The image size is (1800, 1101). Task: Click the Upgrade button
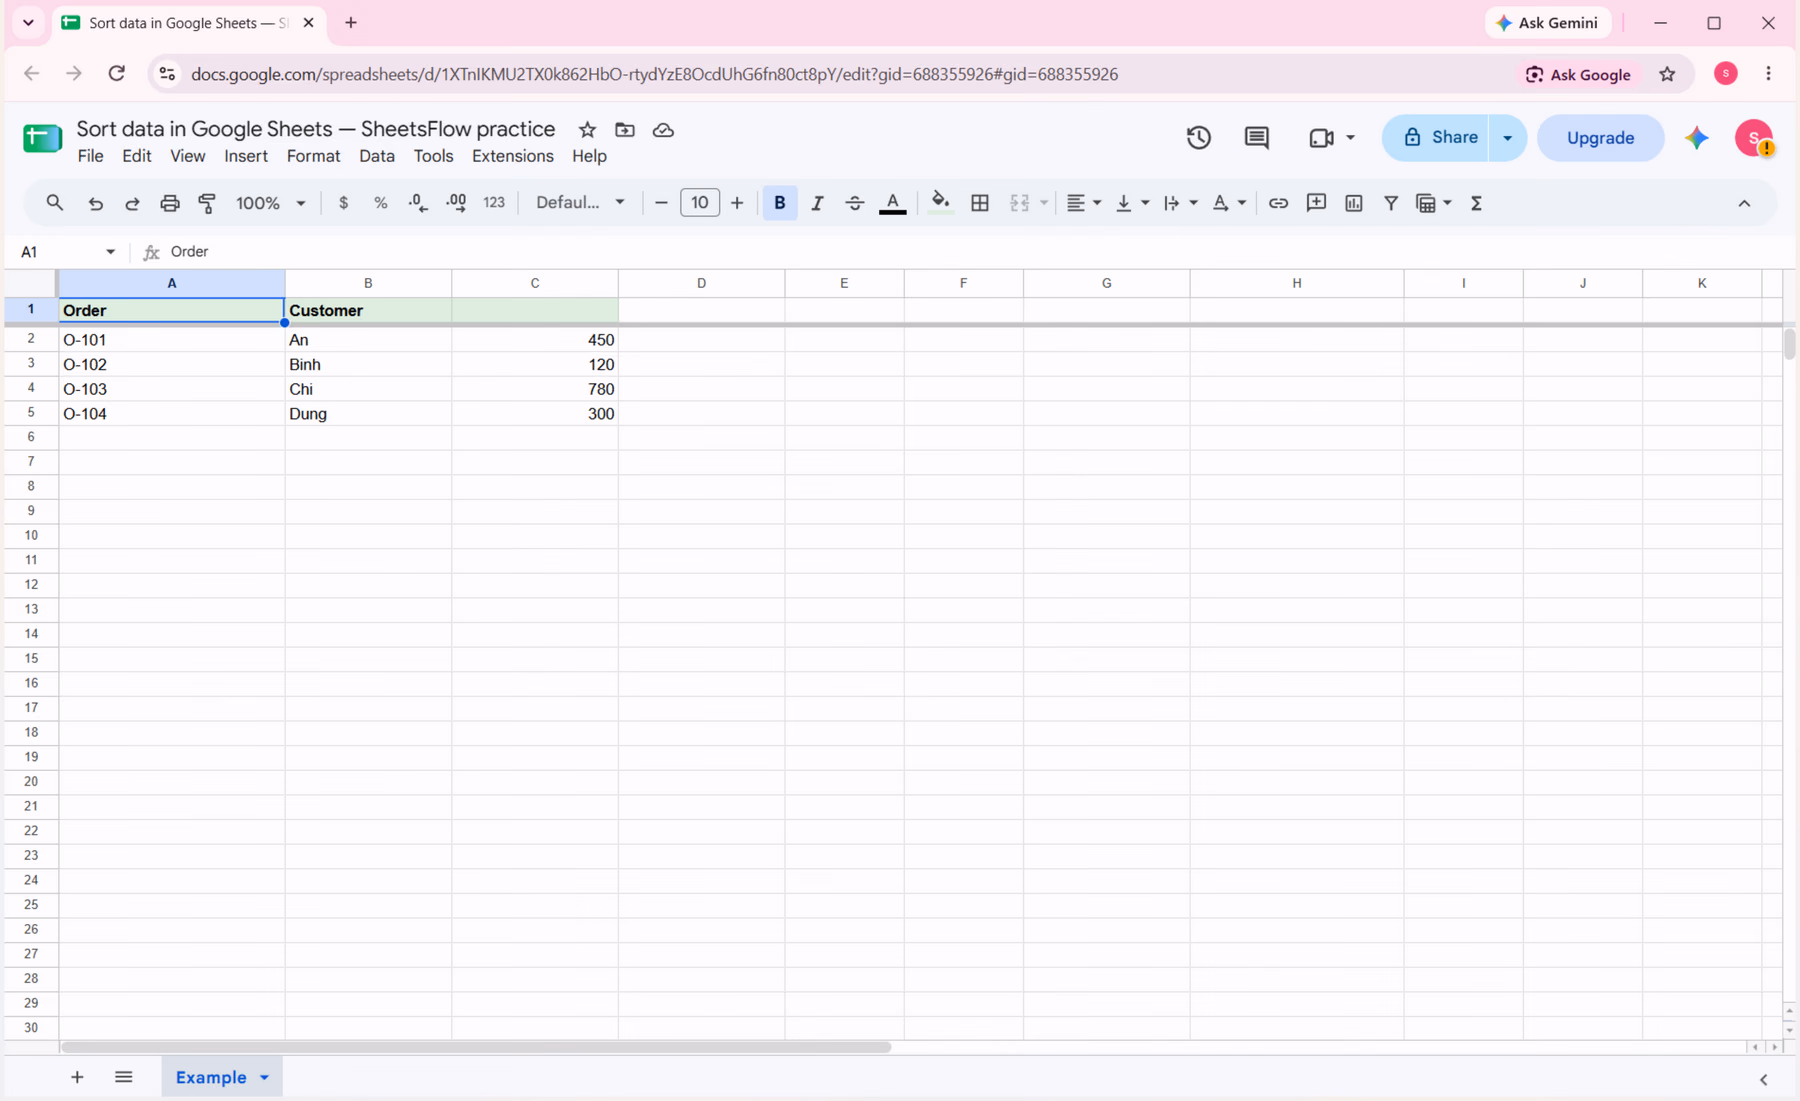[x=1600, y=138]
